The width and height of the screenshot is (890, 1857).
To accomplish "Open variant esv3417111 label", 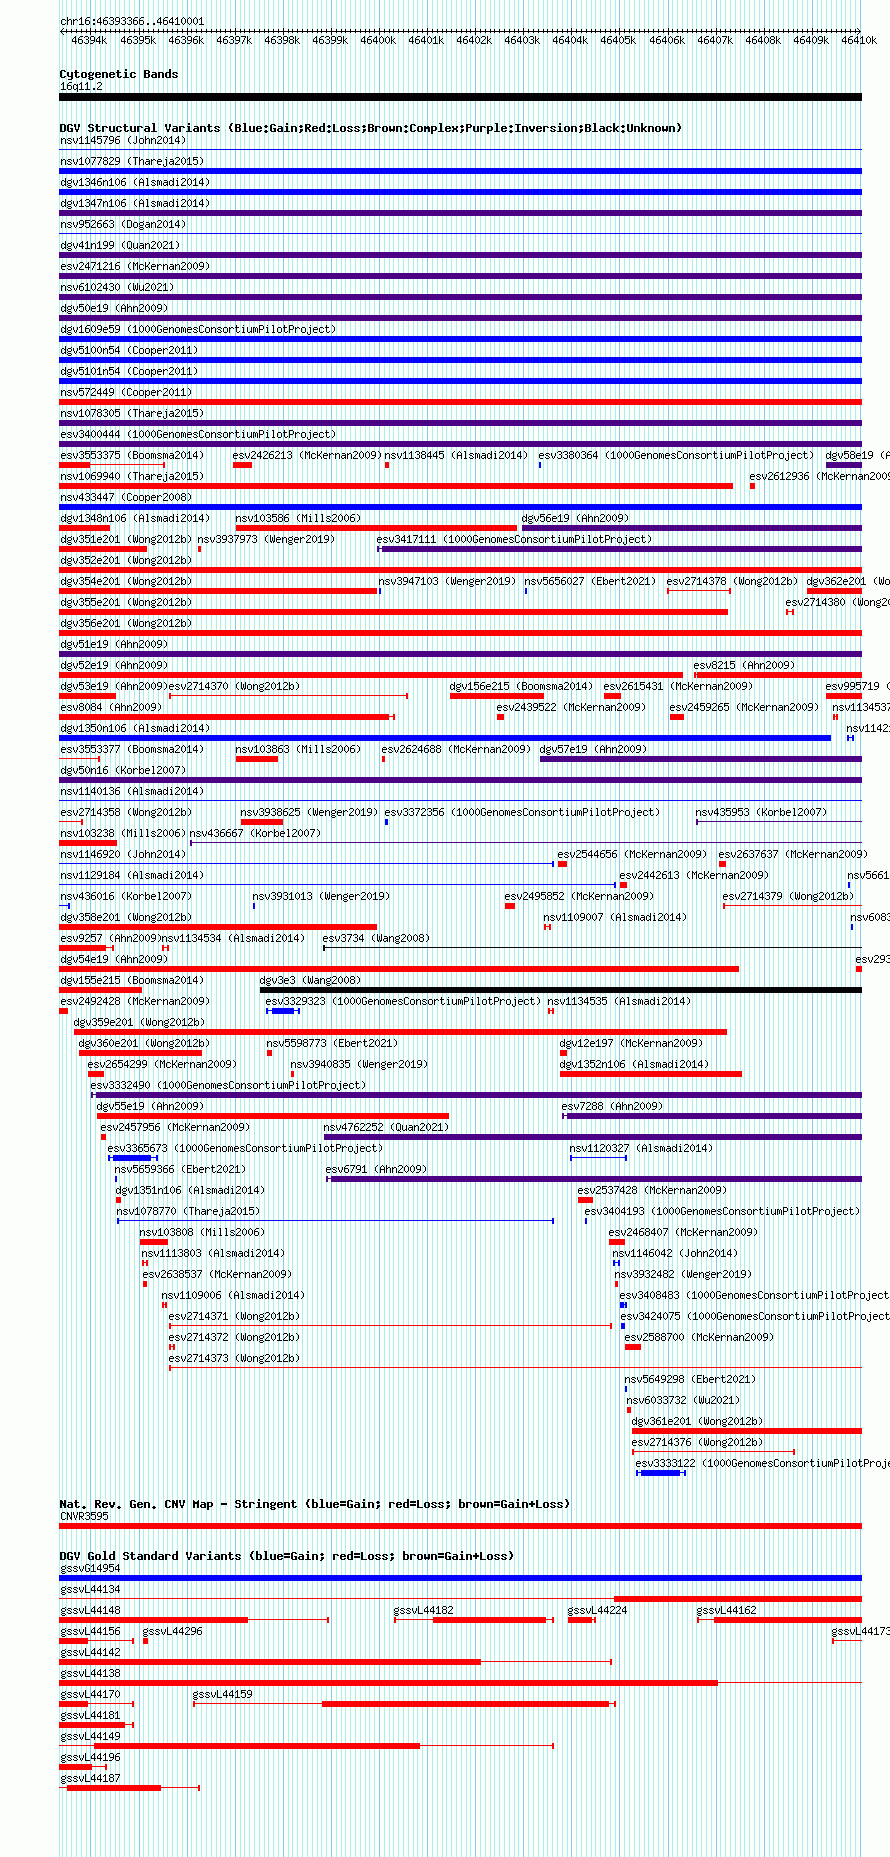I will pyautogui.click(x=514, y=539).
